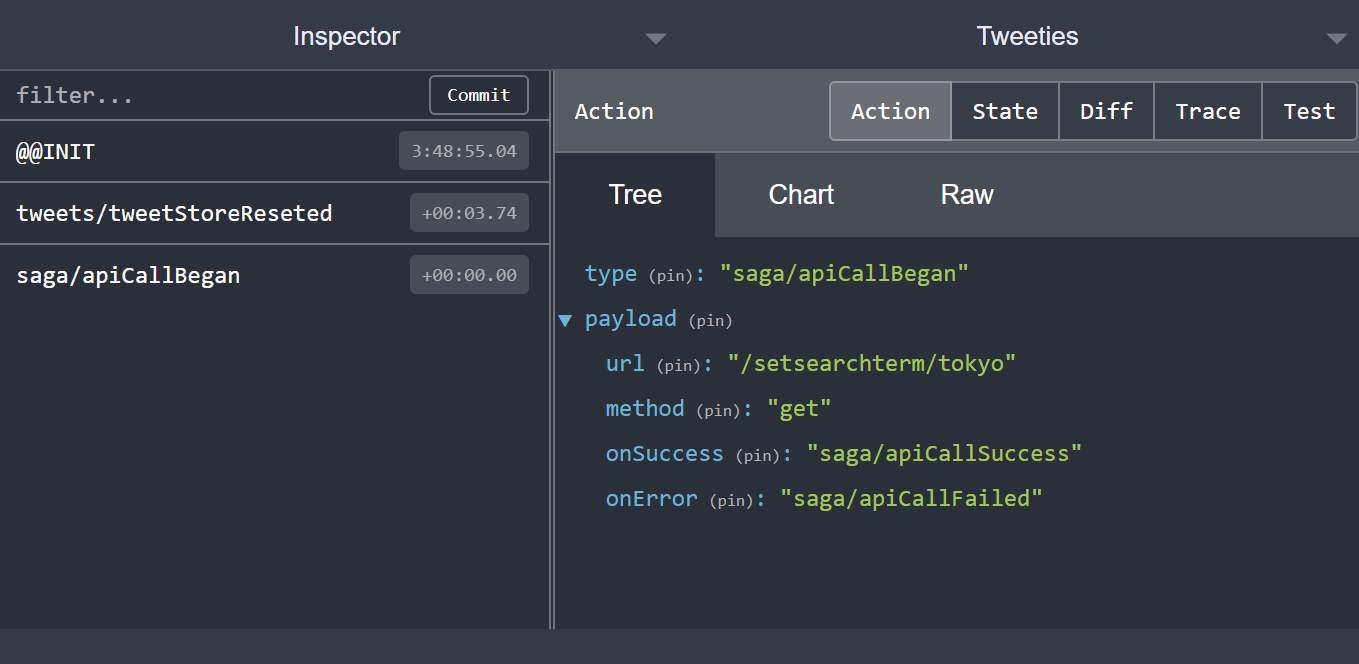Viewport: 1359px width, 664px height.
Task: Open the Trace tab
Action: coord(1207,111)
